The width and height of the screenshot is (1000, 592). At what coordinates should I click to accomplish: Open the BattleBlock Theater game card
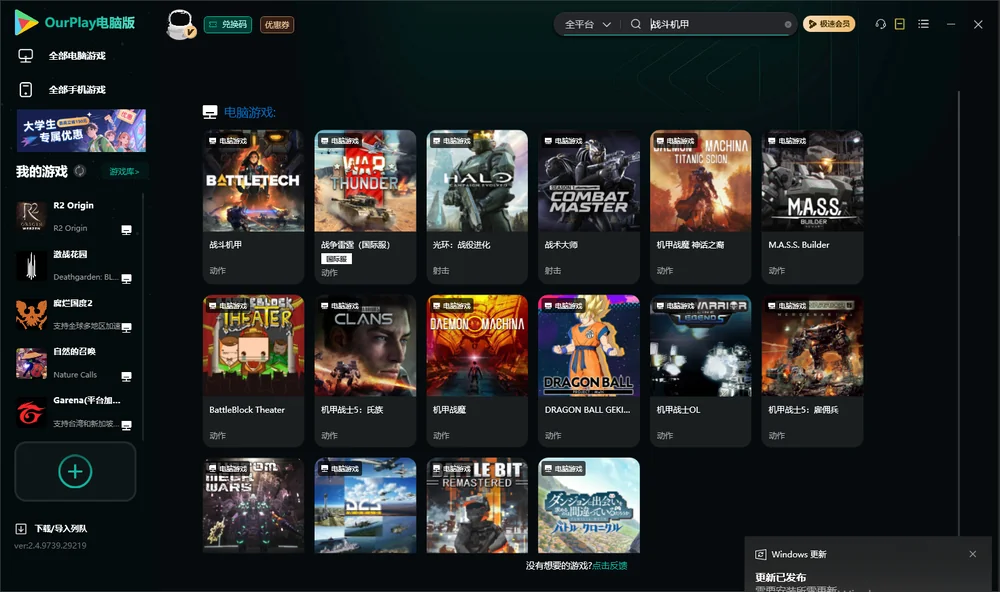(x=253, y=371)
